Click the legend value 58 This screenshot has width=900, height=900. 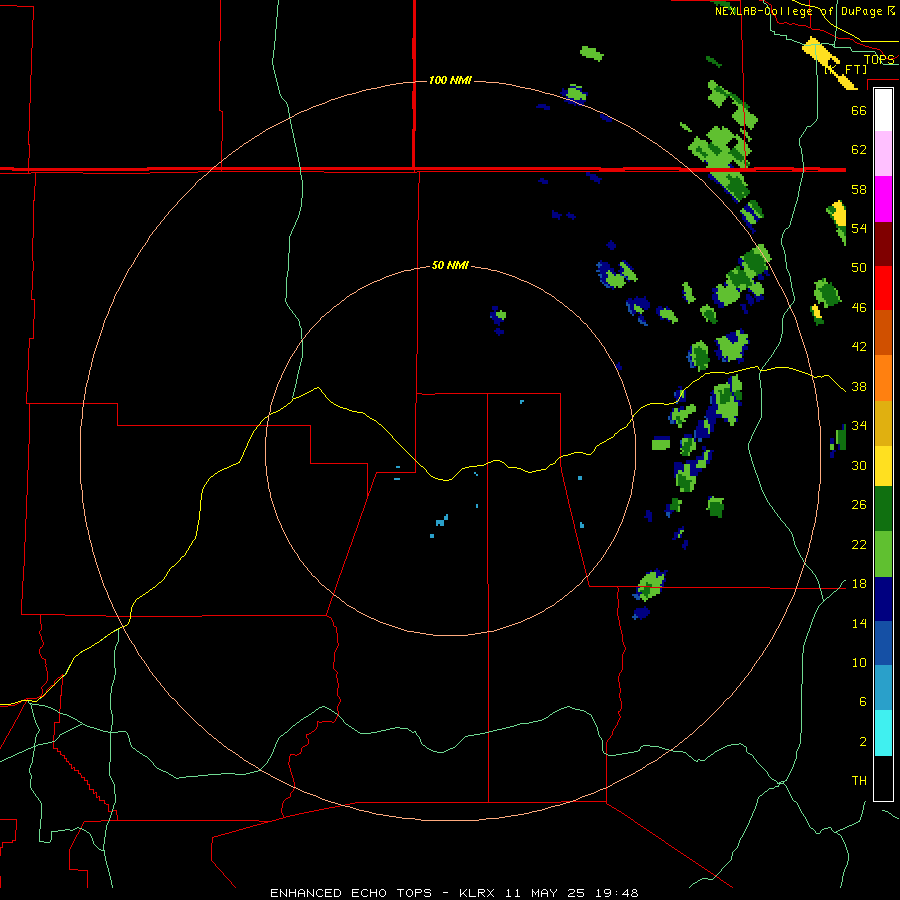(859, 189)
